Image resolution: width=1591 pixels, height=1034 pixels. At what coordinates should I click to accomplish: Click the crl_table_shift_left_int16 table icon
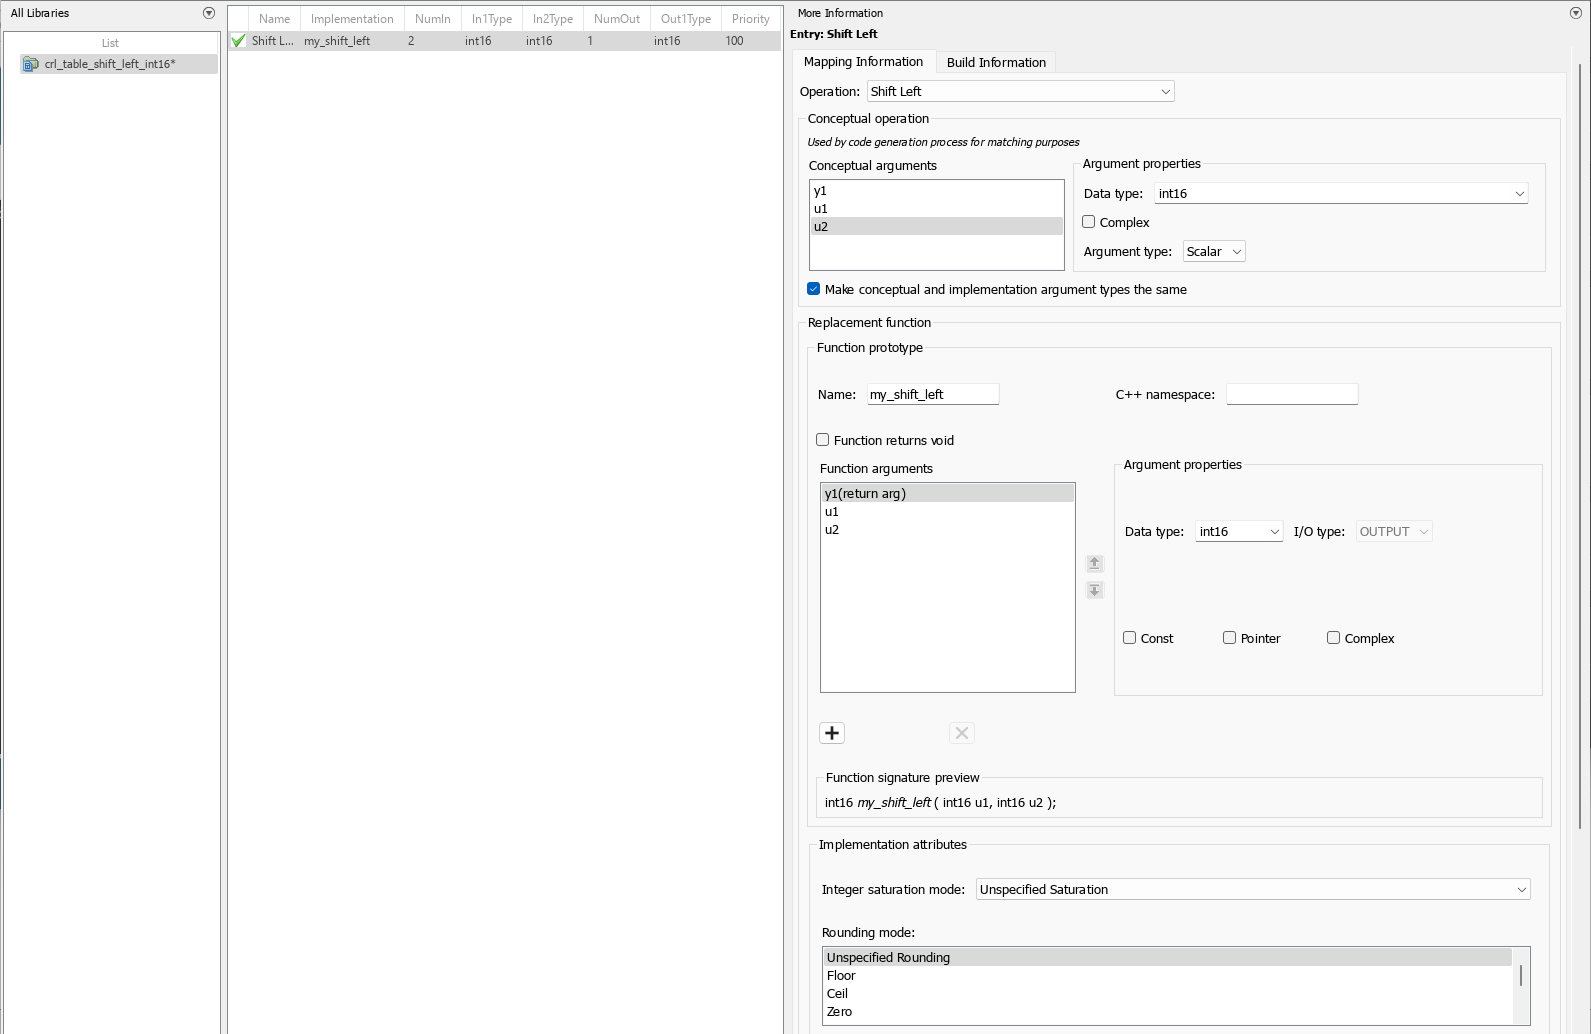tap(31, 64)
